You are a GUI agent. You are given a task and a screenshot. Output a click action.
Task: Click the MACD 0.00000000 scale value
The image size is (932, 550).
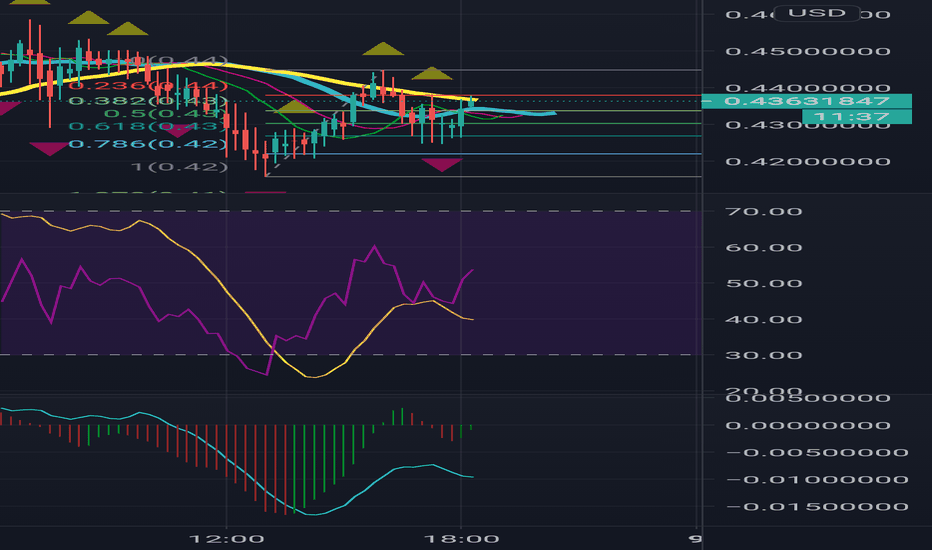pyautogui.click(x=807, y=426)
